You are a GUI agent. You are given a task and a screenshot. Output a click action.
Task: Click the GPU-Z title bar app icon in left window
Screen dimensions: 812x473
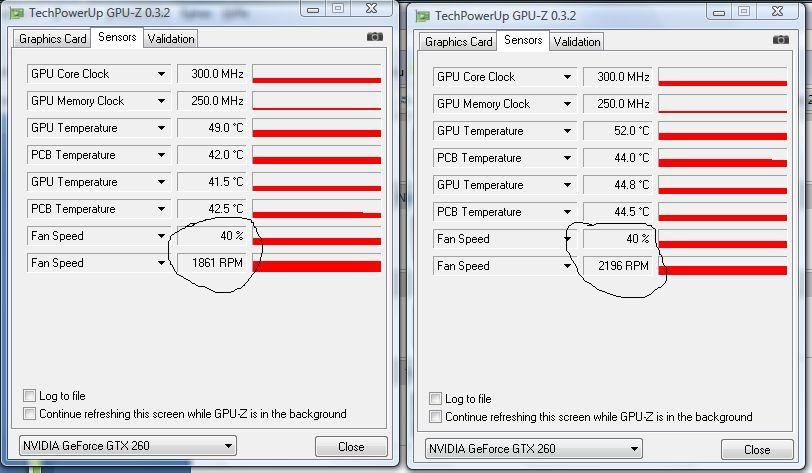point(17,13)
